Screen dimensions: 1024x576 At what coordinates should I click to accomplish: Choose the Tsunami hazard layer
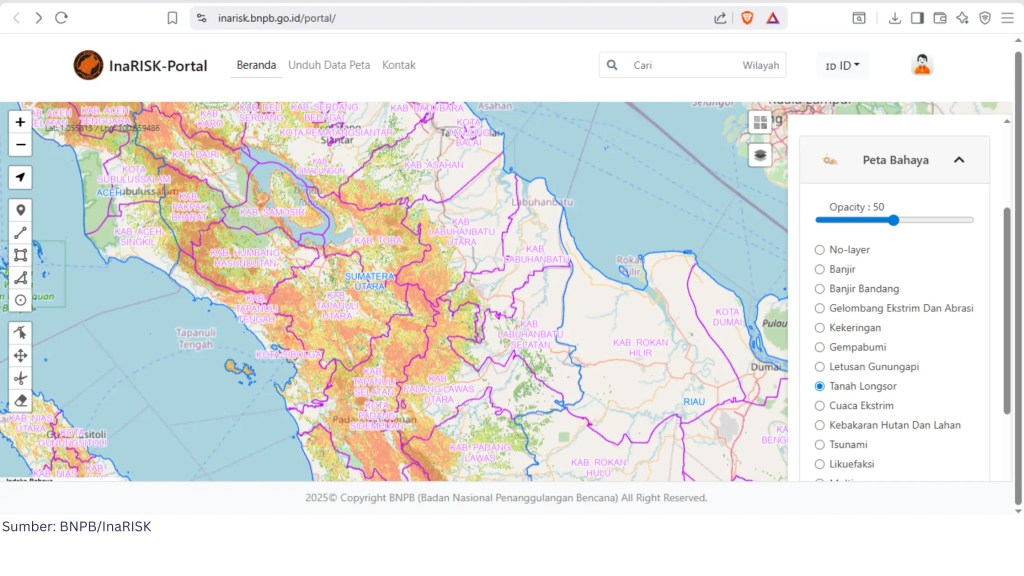point(820,444)
